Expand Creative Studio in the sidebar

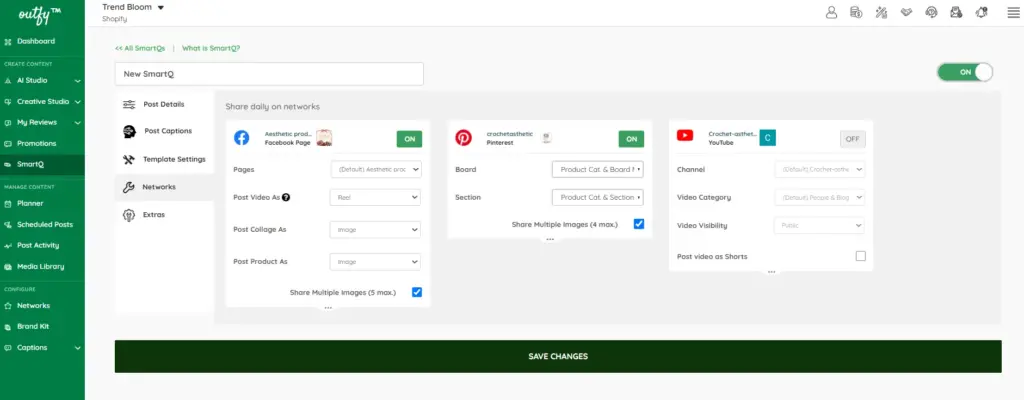click(42, 101)
